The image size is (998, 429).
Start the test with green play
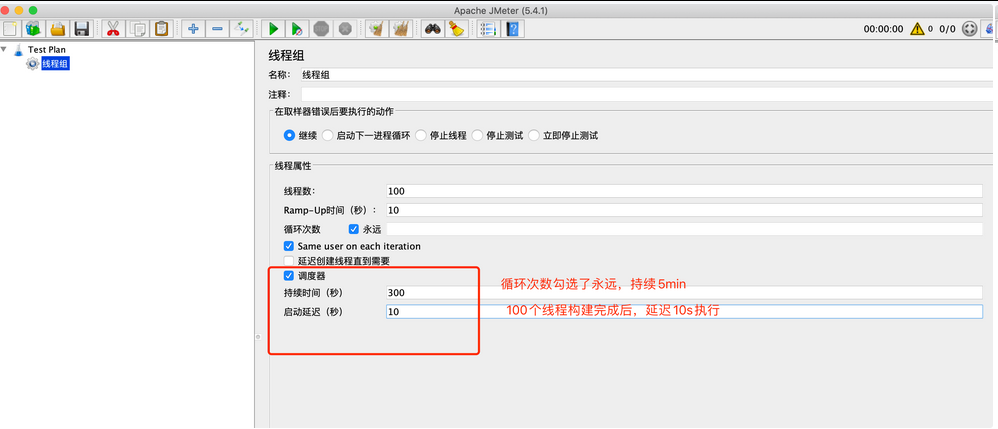(273, 29)
